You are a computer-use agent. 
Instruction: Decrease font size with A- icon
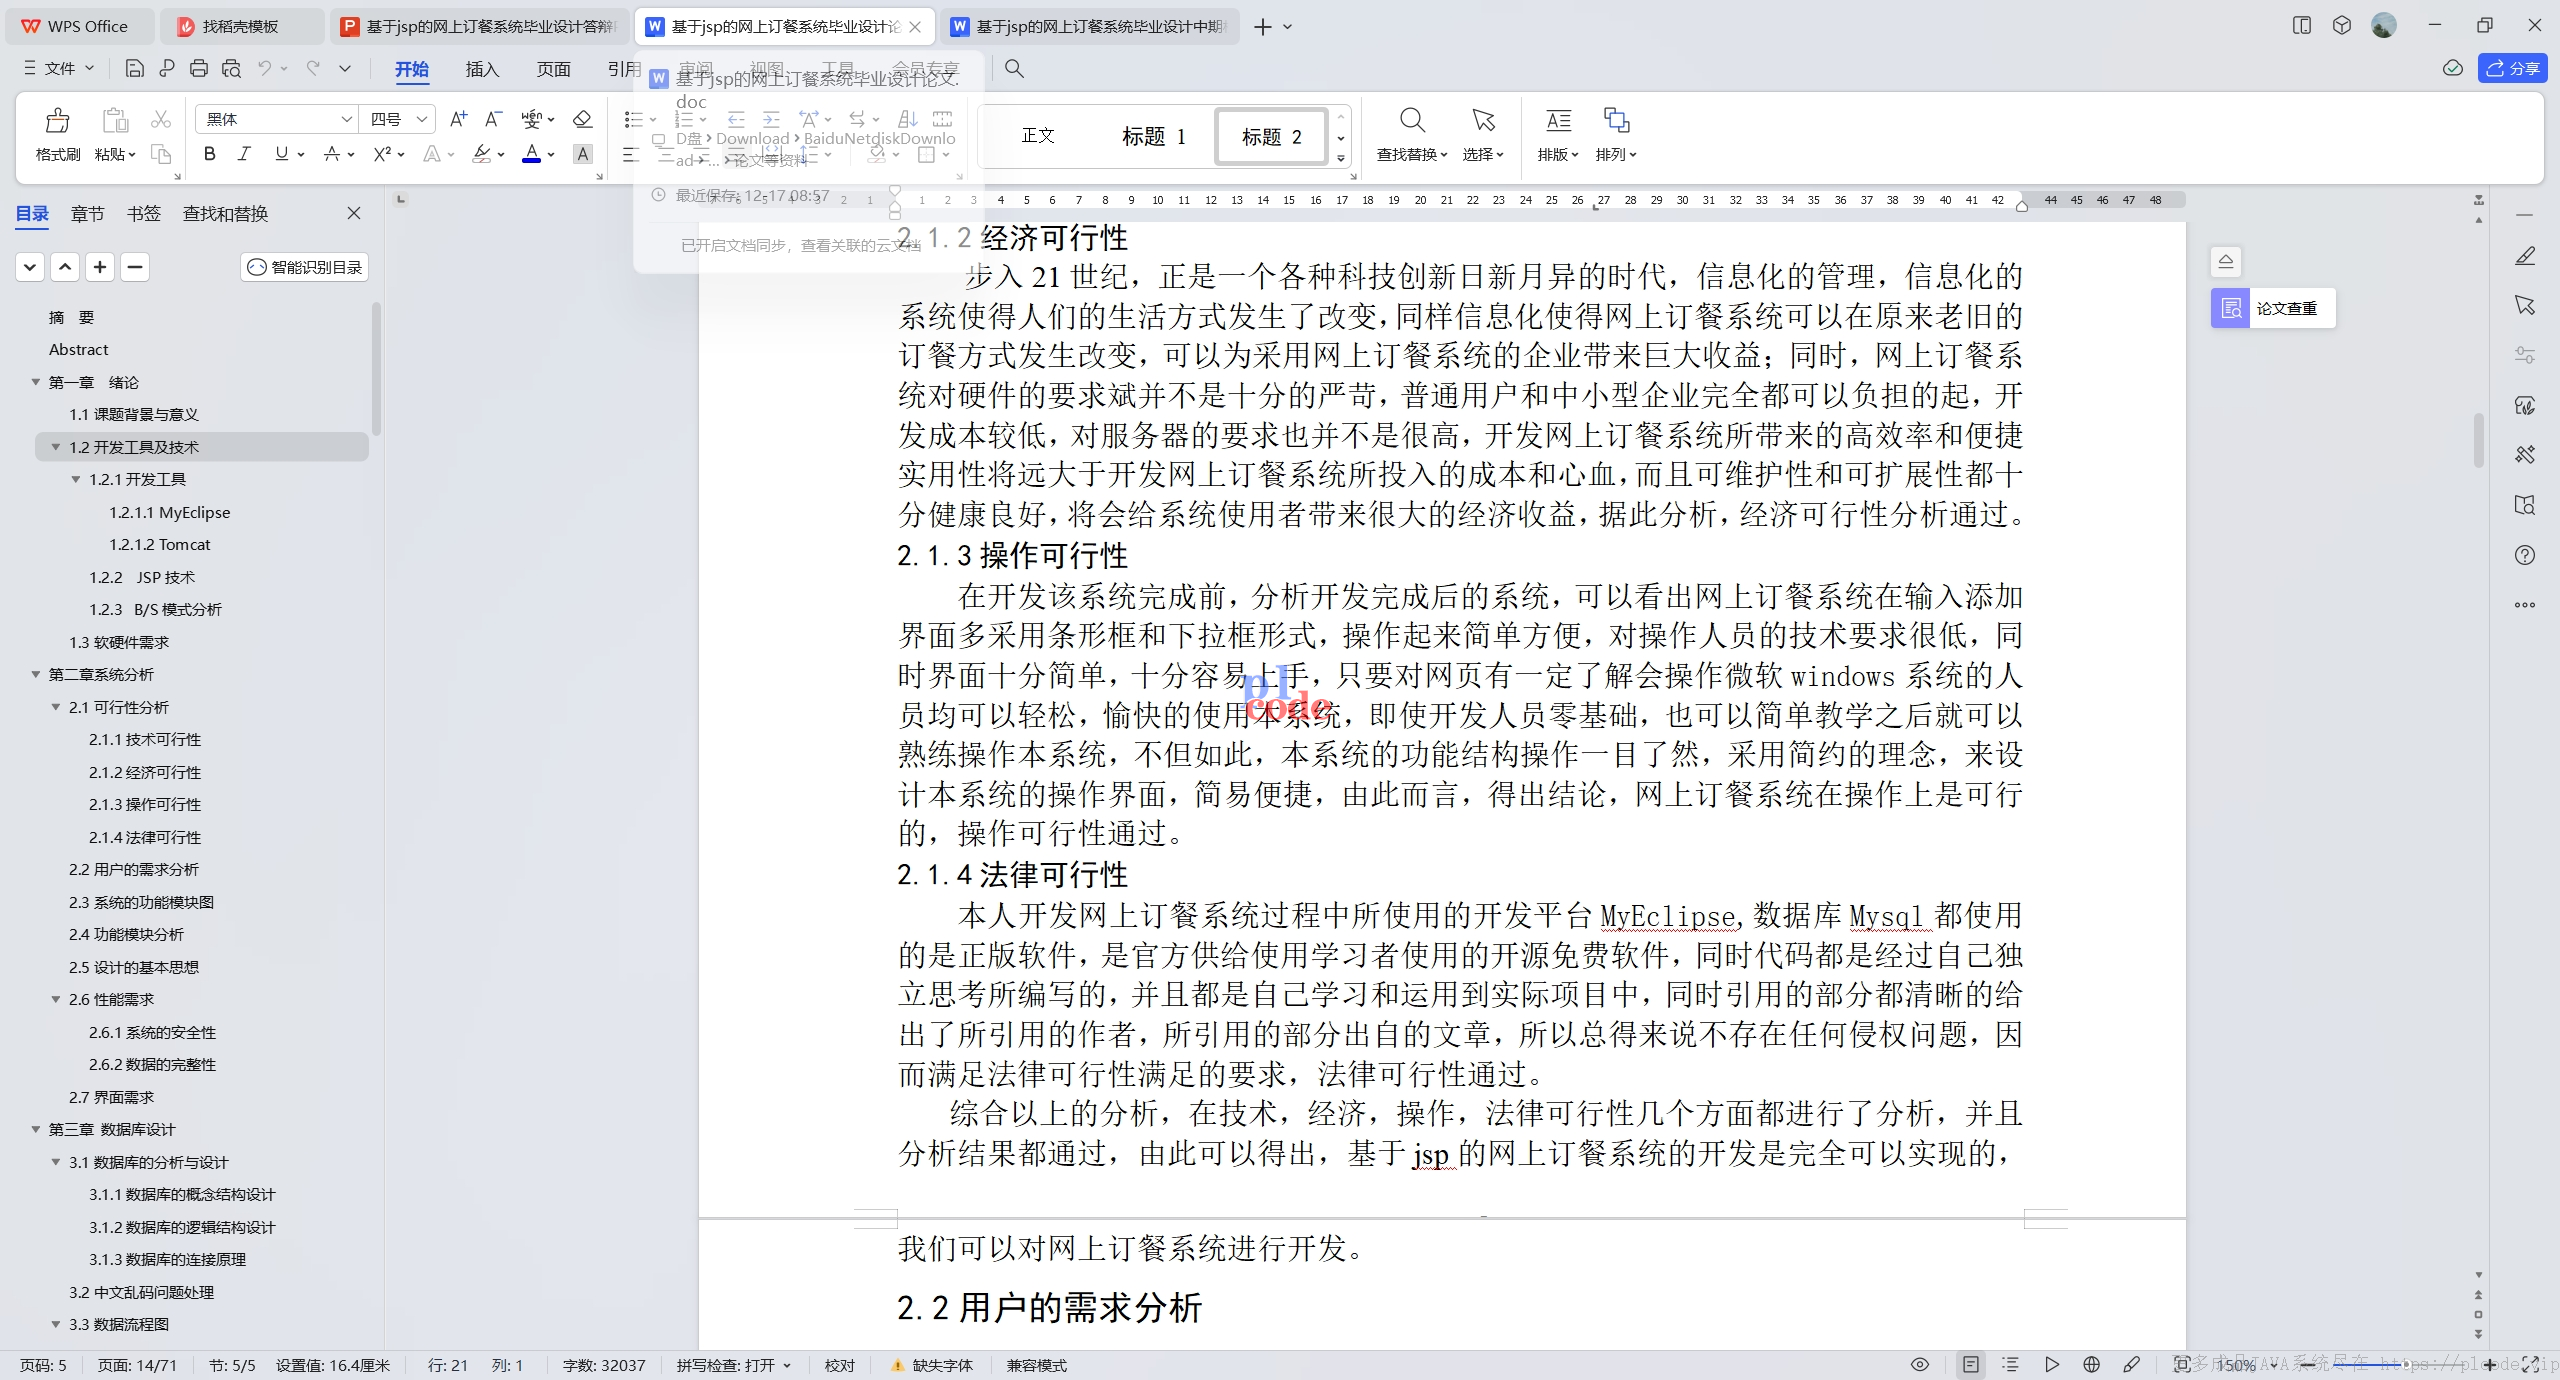[493, 119]
